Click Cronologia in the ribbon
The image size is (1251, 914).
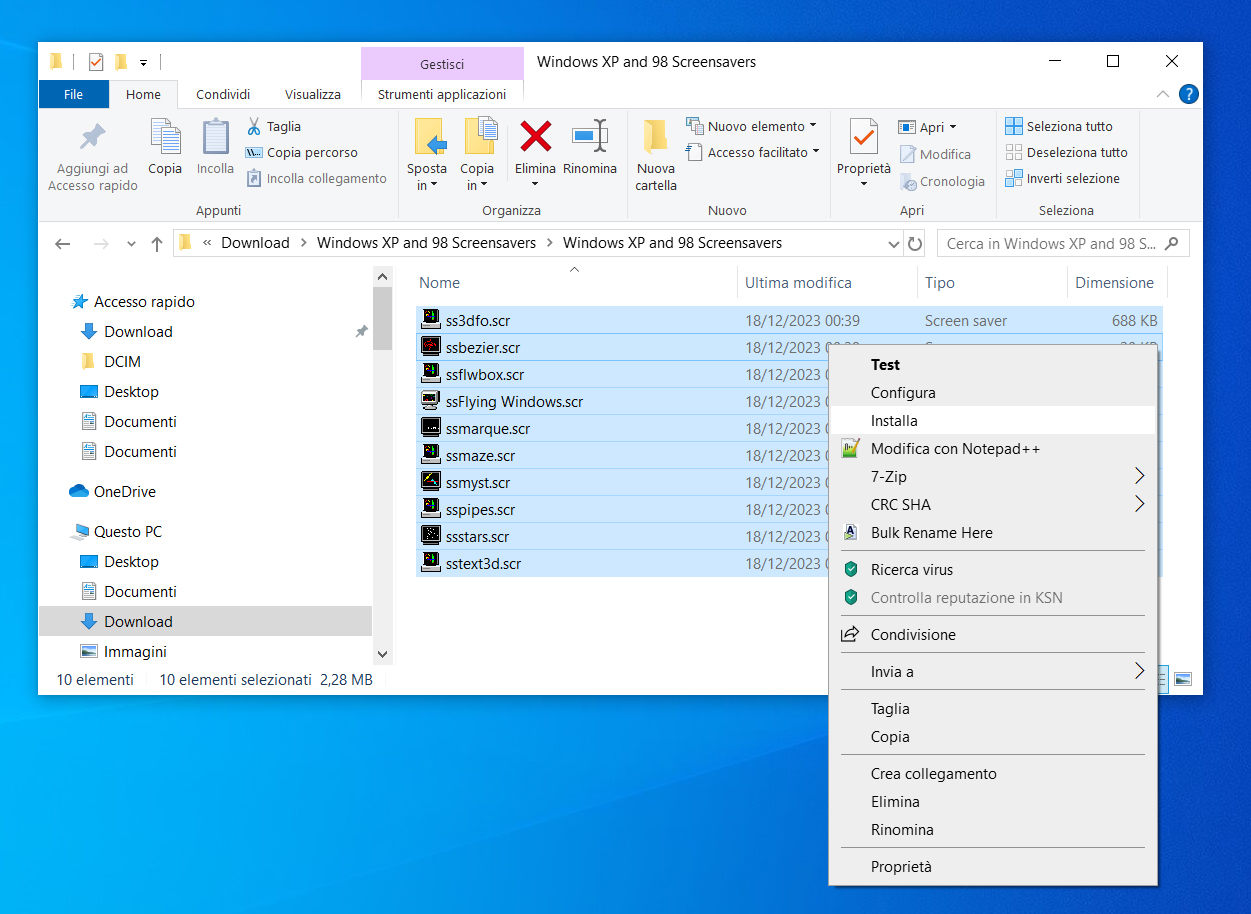(x=942, y=182)
